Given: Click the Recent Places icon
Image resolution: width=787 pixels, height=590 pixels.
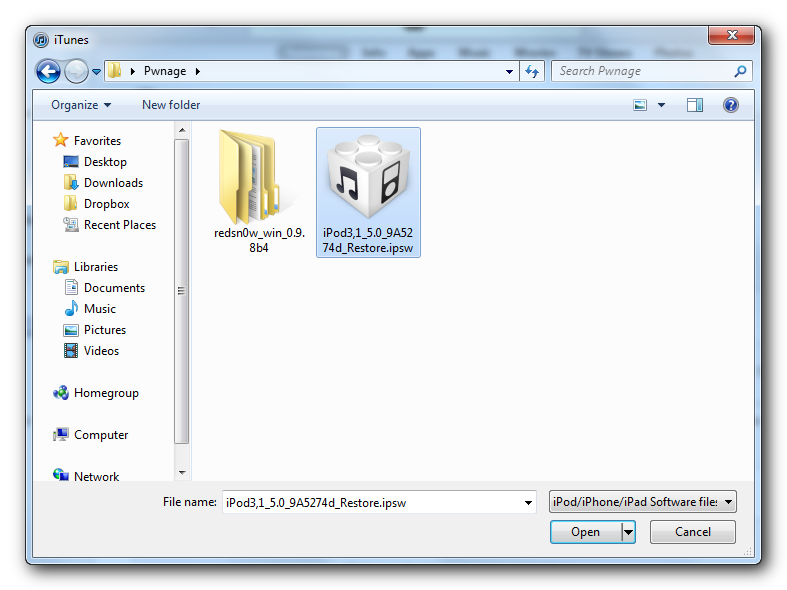Looking at the screenshot, I should click(x=71, y=225).
